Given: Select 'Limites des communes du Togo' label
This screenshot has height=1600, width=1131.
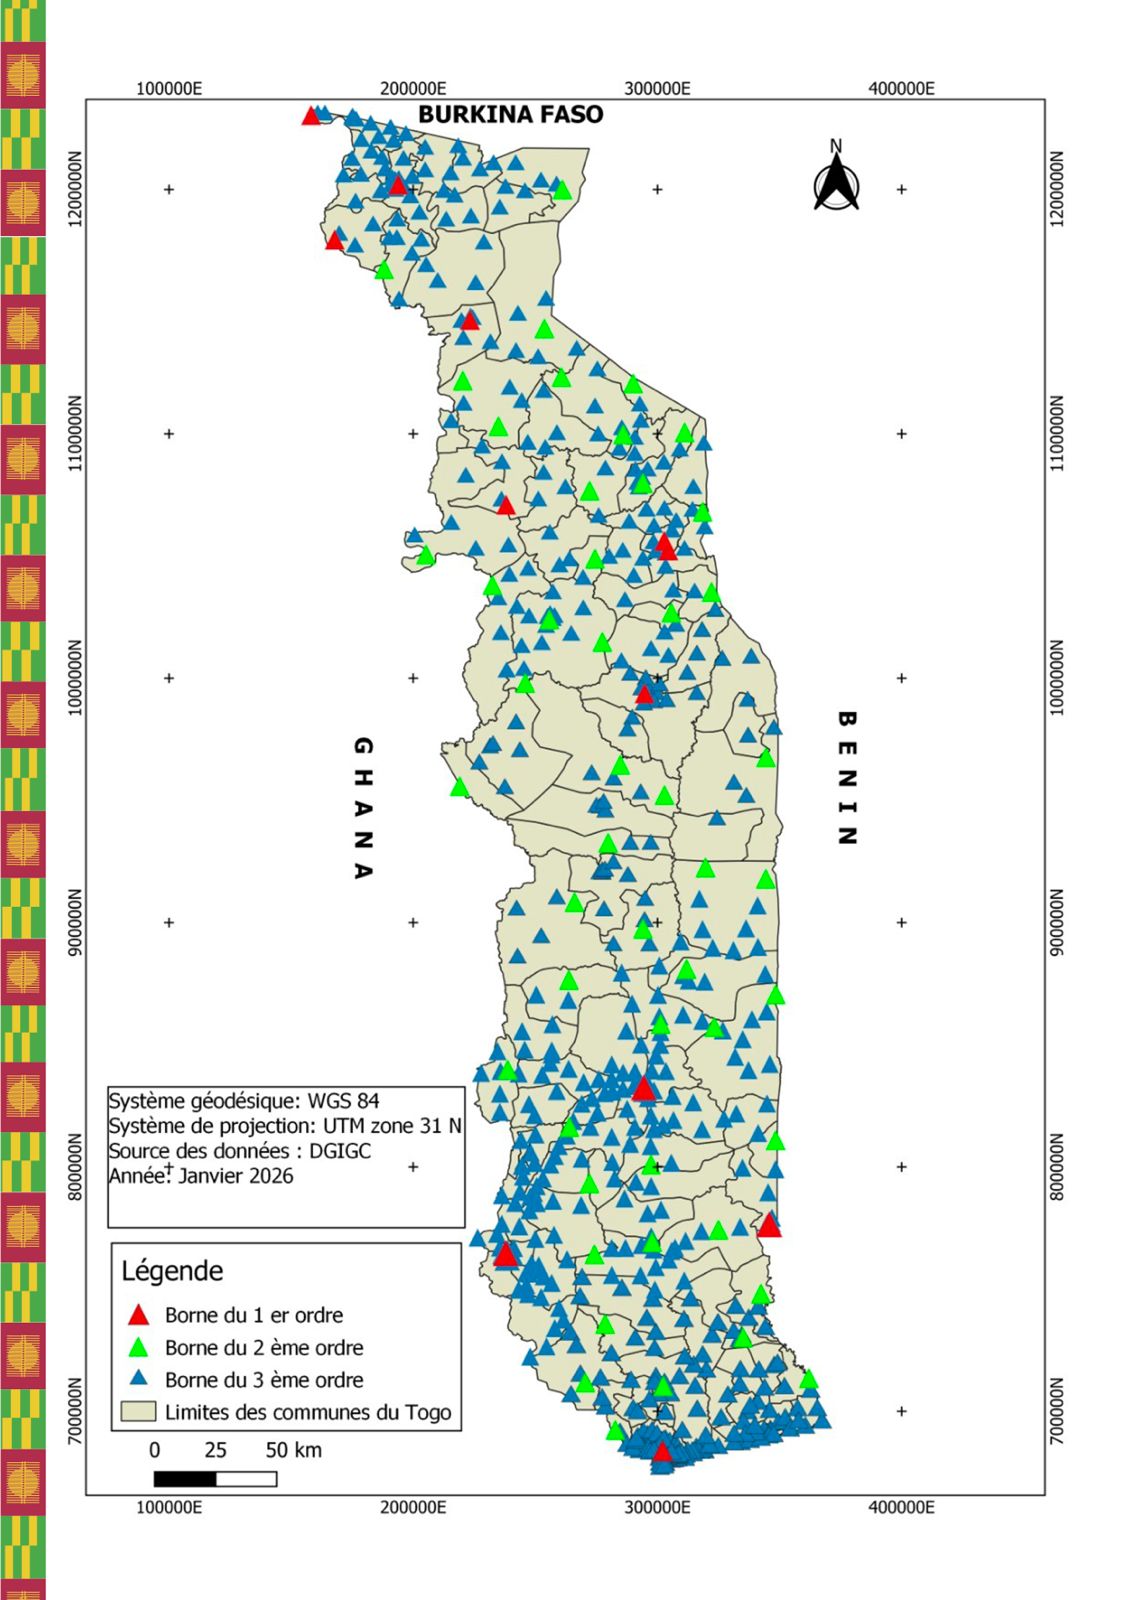Looking at the screenshot, I should click(308, 1412).
